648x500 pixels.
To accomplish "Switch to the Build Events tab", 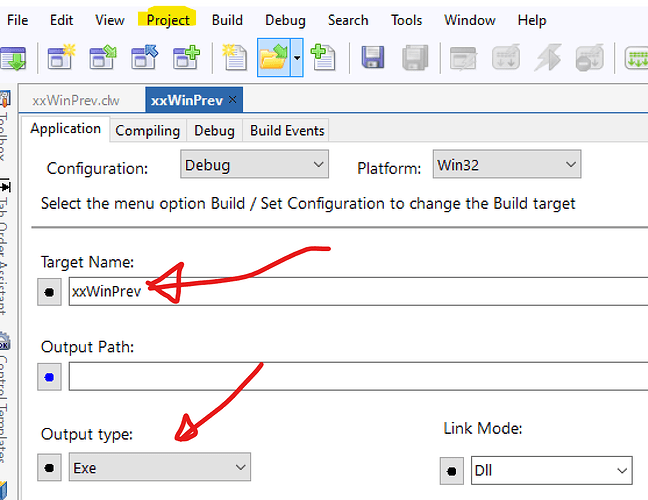I will [x=287, y=130].
